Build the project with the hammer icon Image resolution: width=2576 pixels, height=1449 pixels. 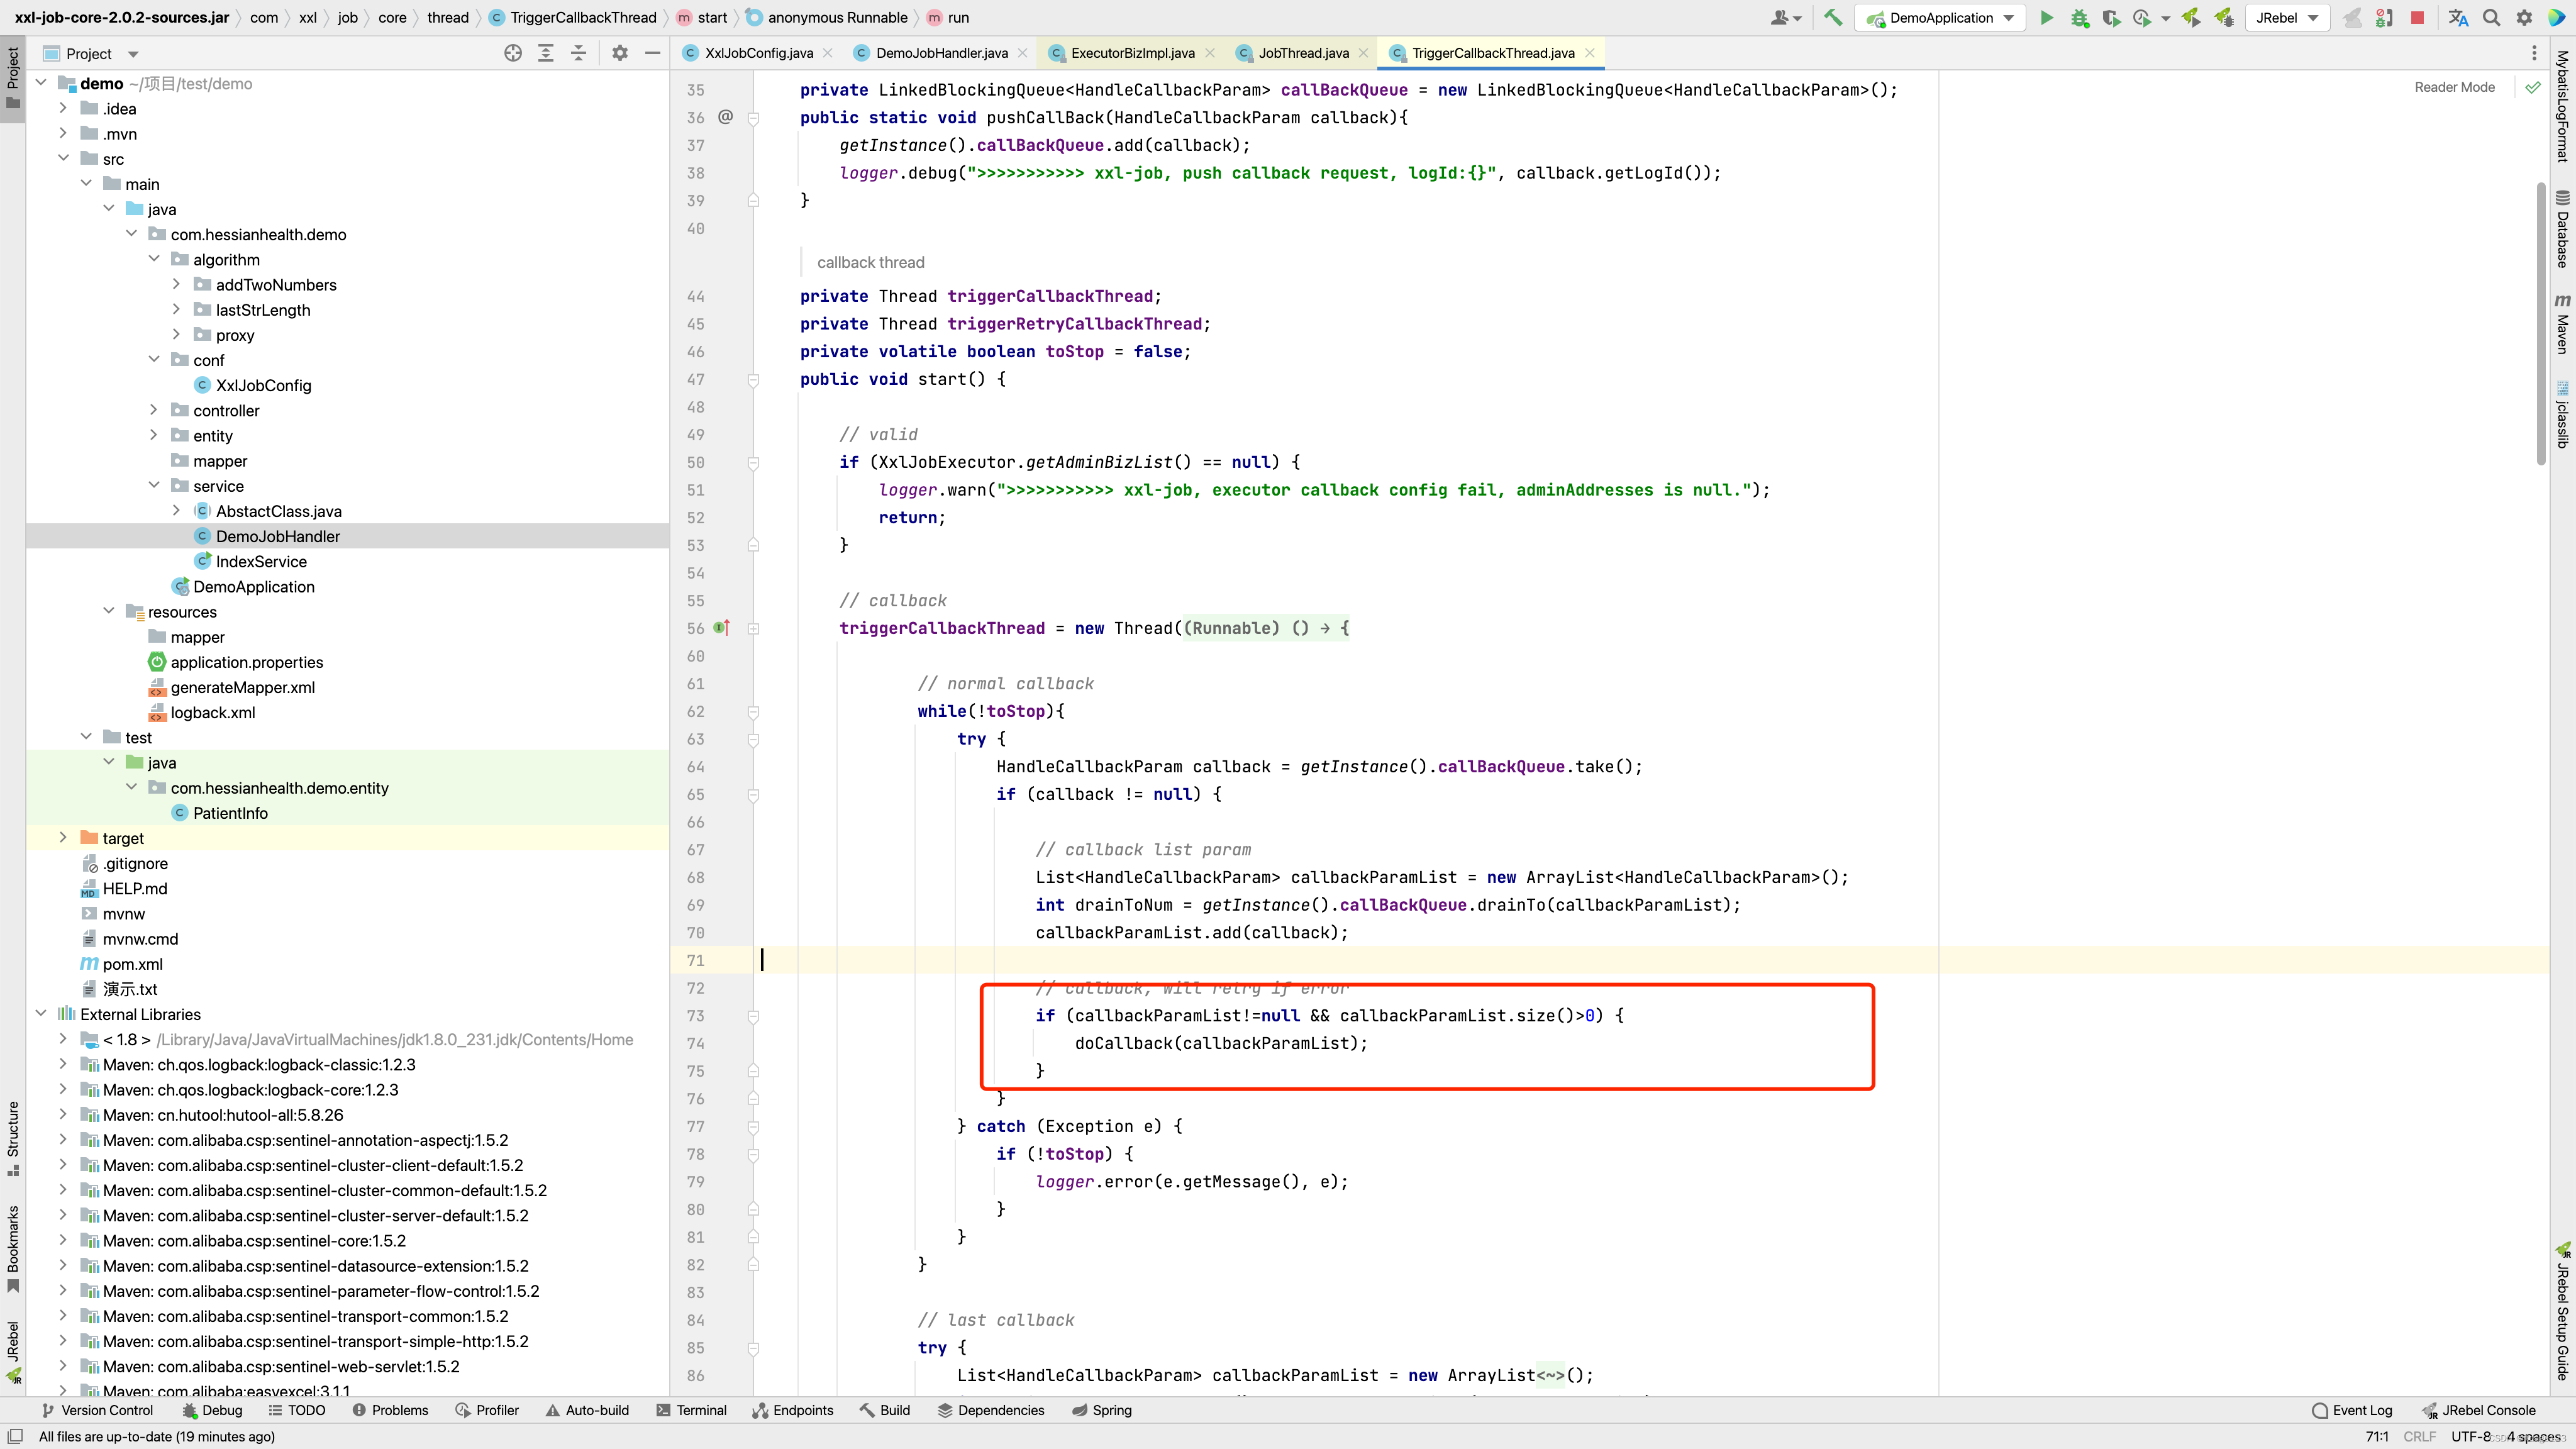[x=1832, y=17]
